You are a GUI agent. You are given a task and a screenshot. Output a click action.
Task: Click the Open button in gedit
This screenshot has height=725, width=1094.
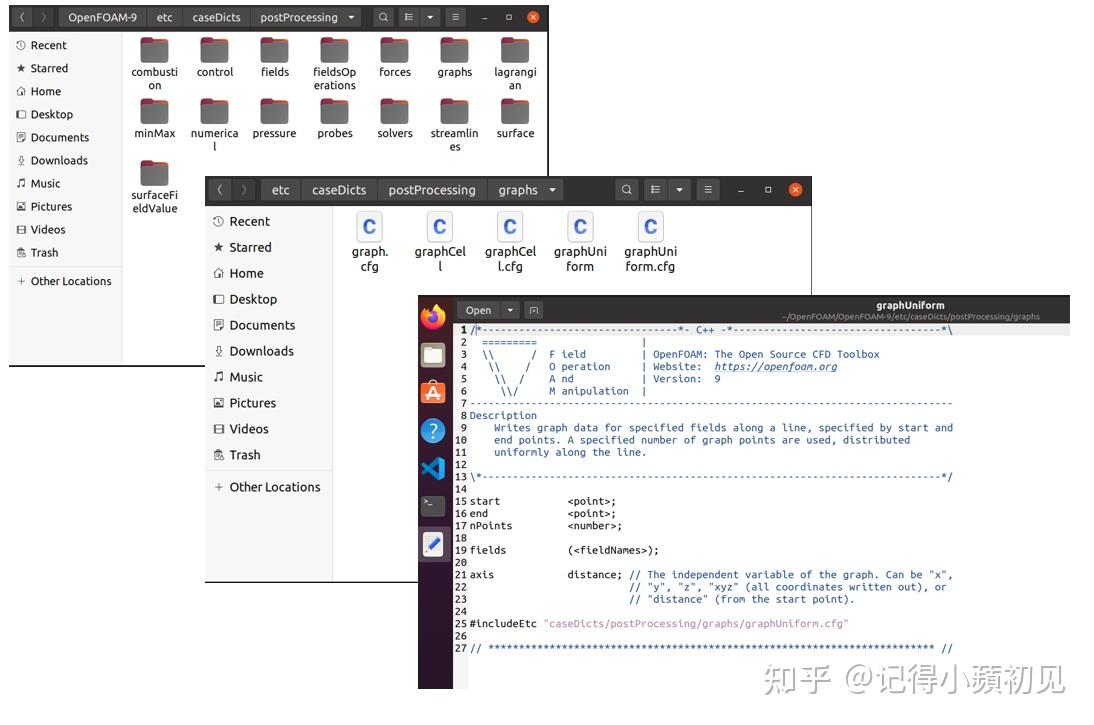click(478, 310)
